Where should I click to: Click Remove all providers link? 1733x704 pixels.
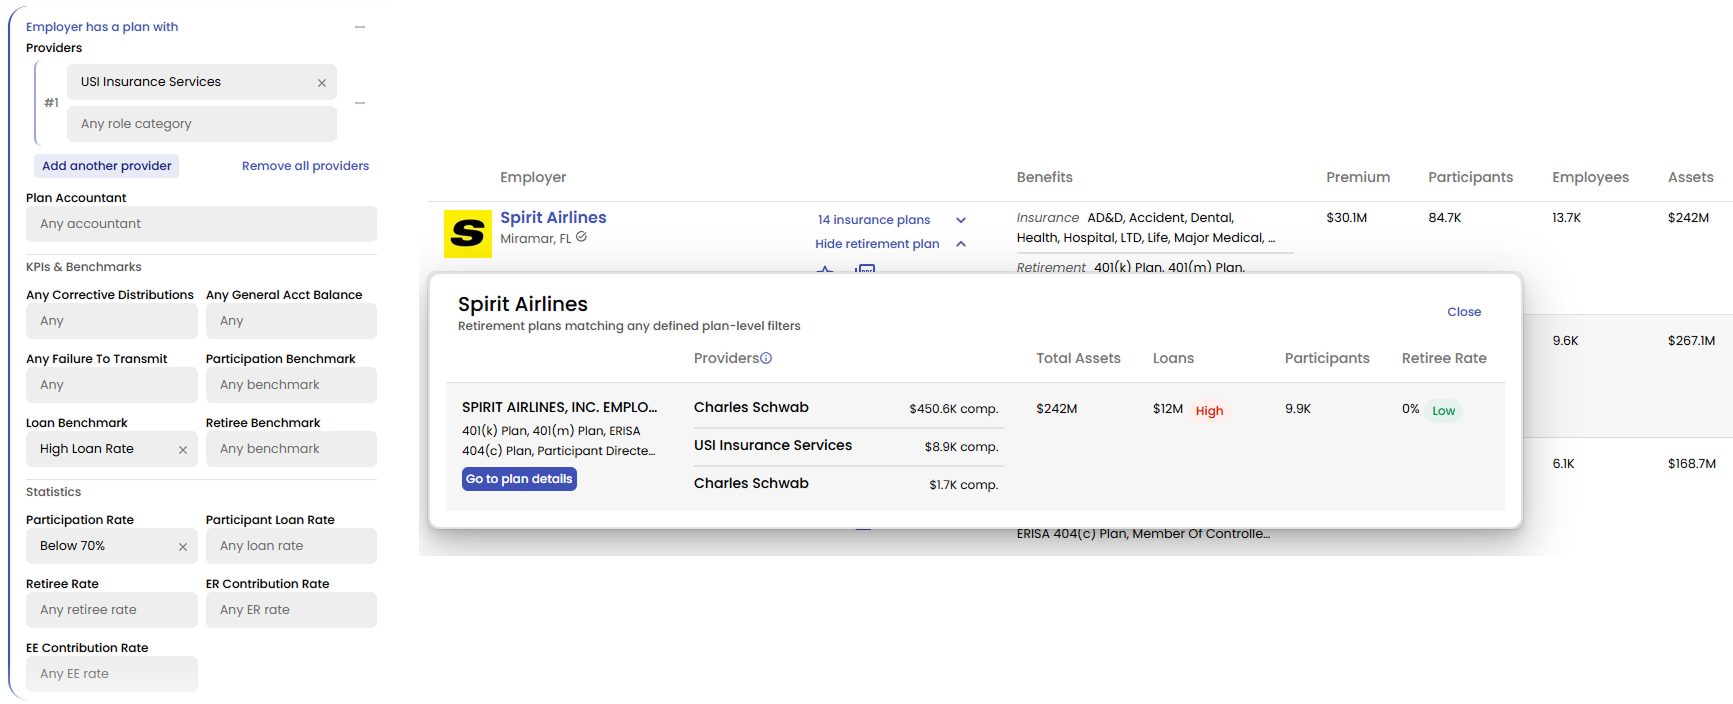tap(305, 166)
